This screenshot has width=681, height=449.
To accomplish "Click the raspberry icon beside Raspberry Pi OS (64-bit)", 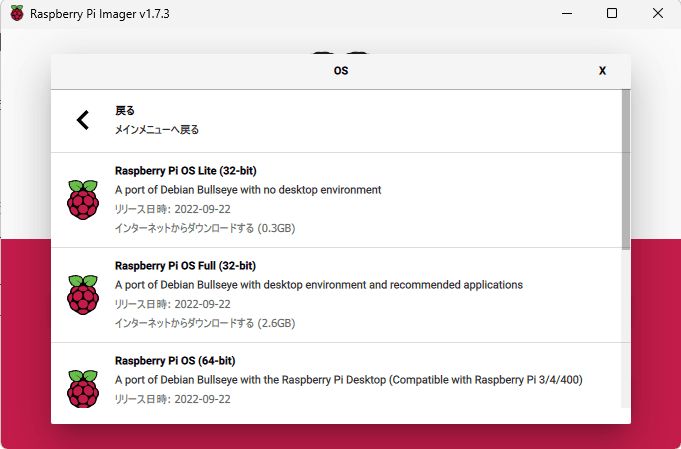I will [83, 388].
